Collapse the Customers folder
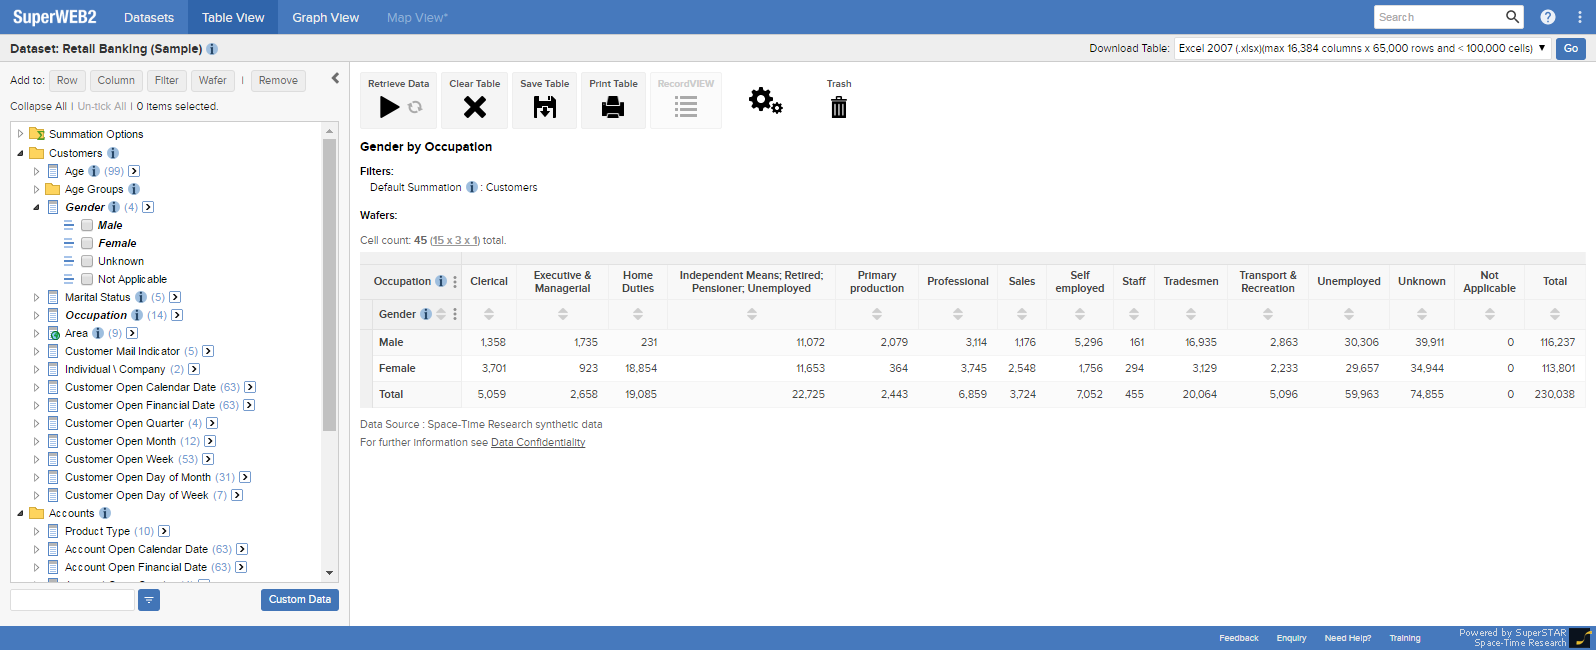This screenshot has width=1596, height=650. 20,153
